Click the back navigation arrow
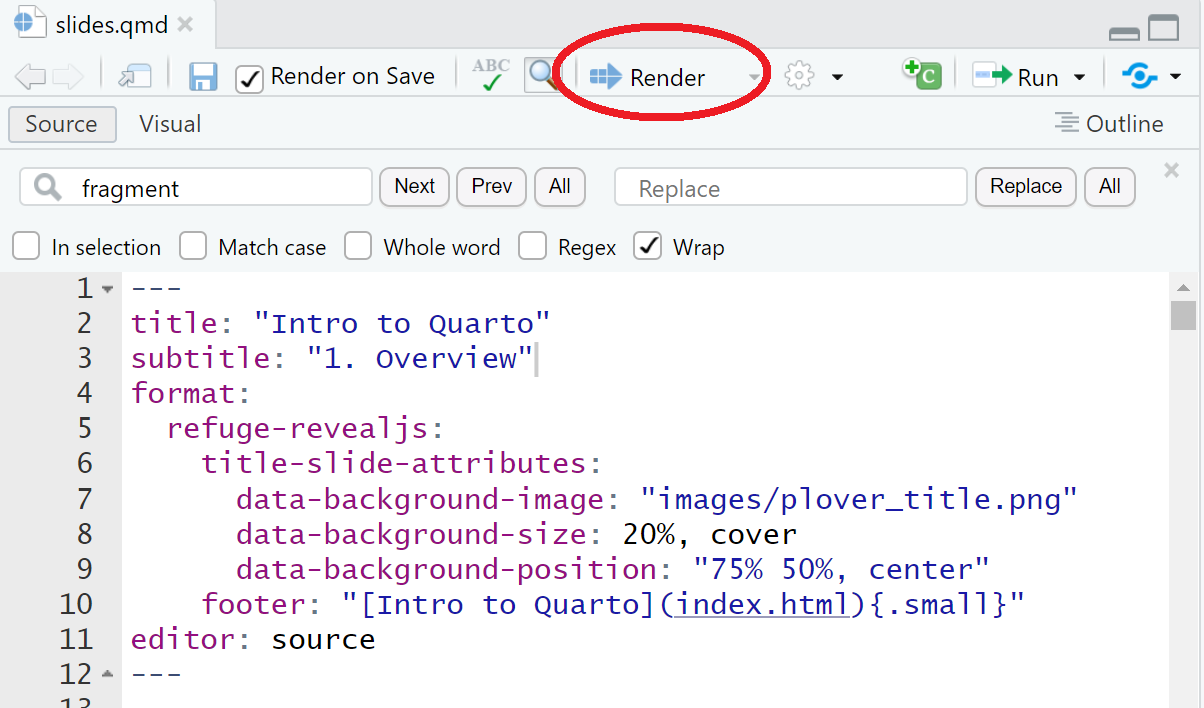The height and width of the screenshot is (708, 1204). pyautogui.click(x=30, y=75)
